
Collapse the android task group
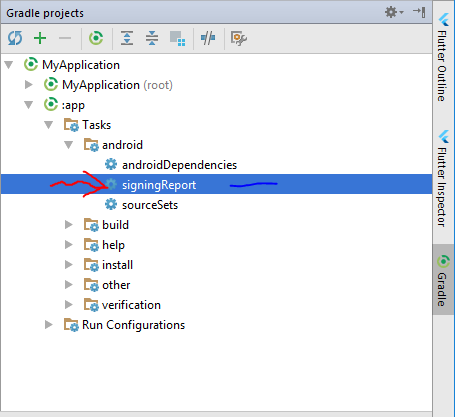69,145
